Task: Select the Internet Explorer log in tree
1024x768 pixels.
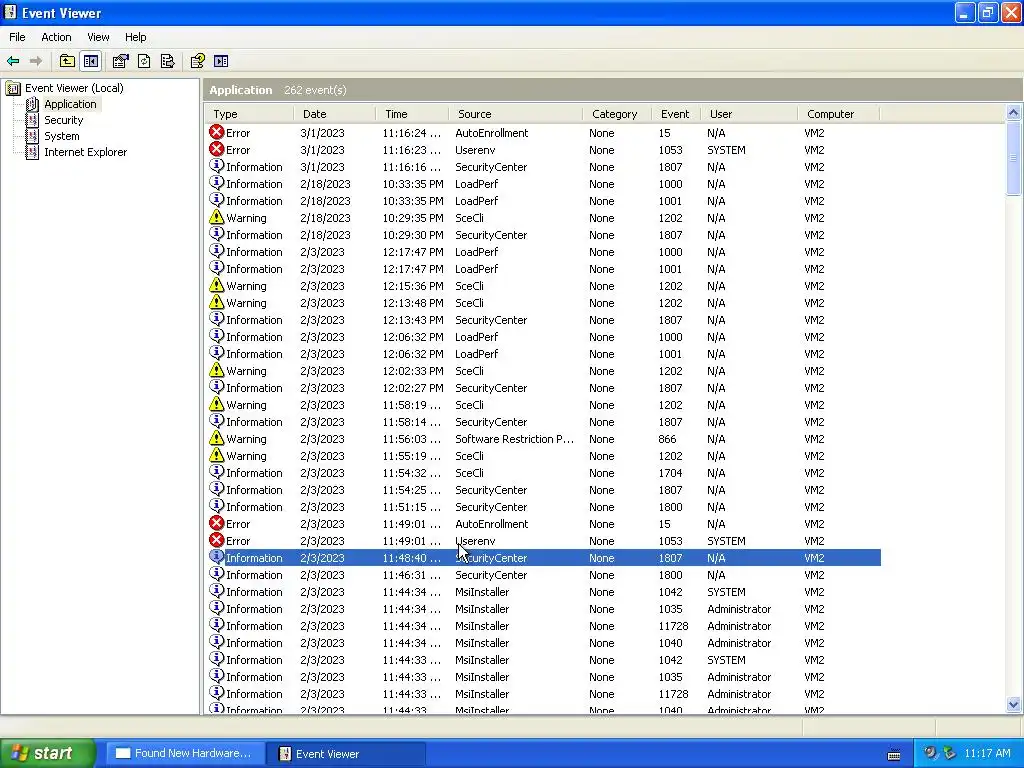Action: 86,152
